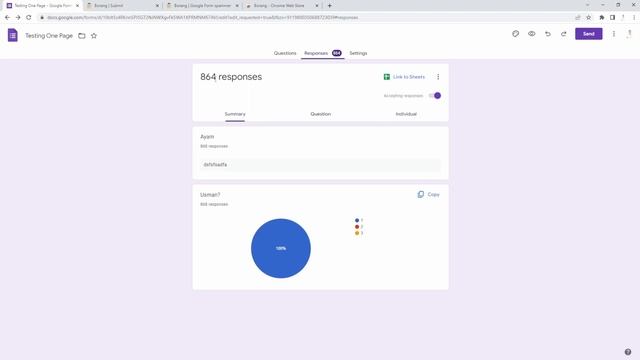
Task: Select the Summary sub-tab
Action: [x=235, y=114]
